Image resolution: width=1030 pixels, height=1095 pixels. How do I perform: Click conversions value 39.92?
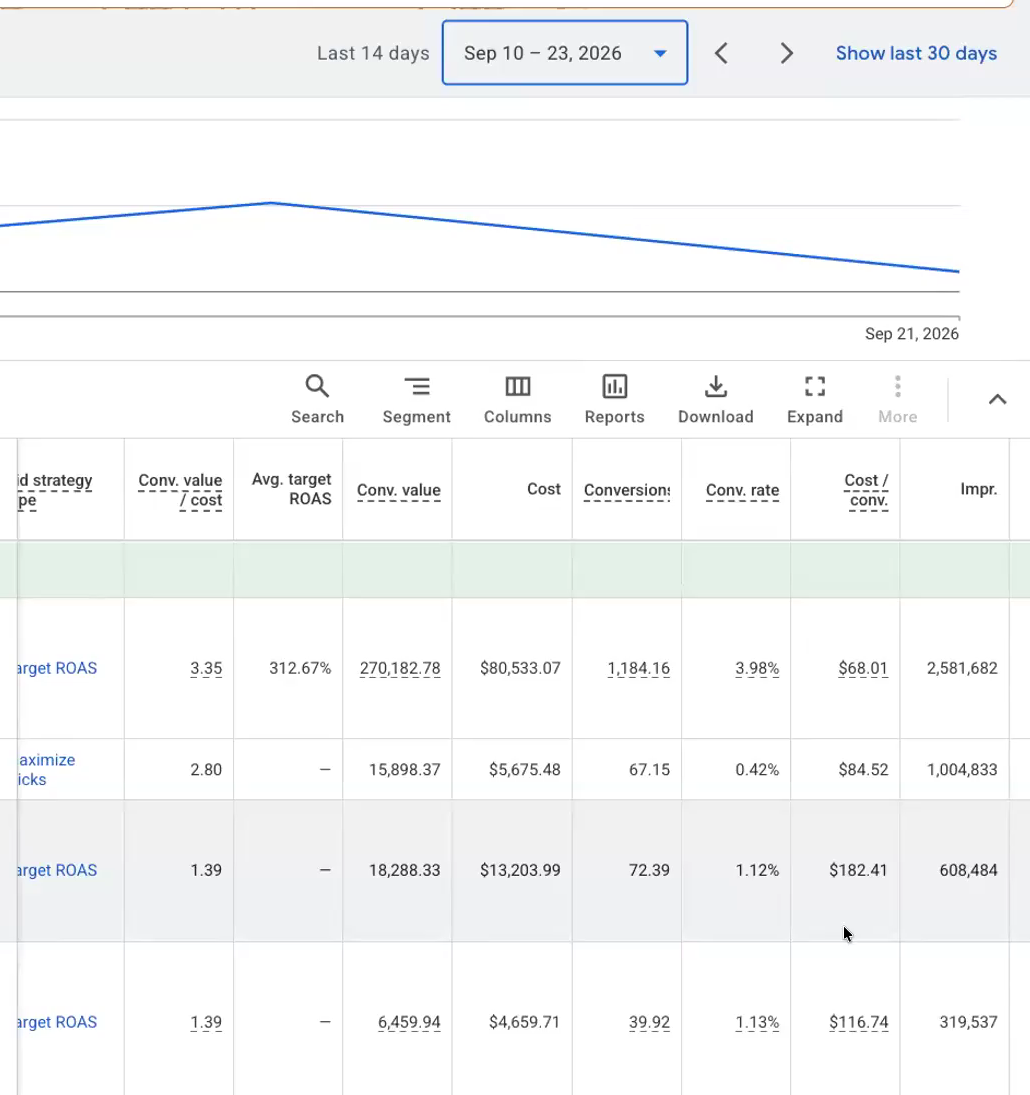point(649,1022)
